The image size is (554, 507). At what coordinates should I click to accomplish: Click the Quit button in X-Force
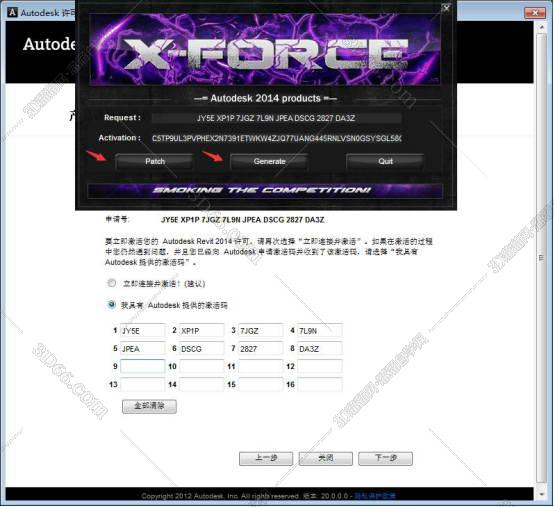pyautogui.click(x=385, y=161)
